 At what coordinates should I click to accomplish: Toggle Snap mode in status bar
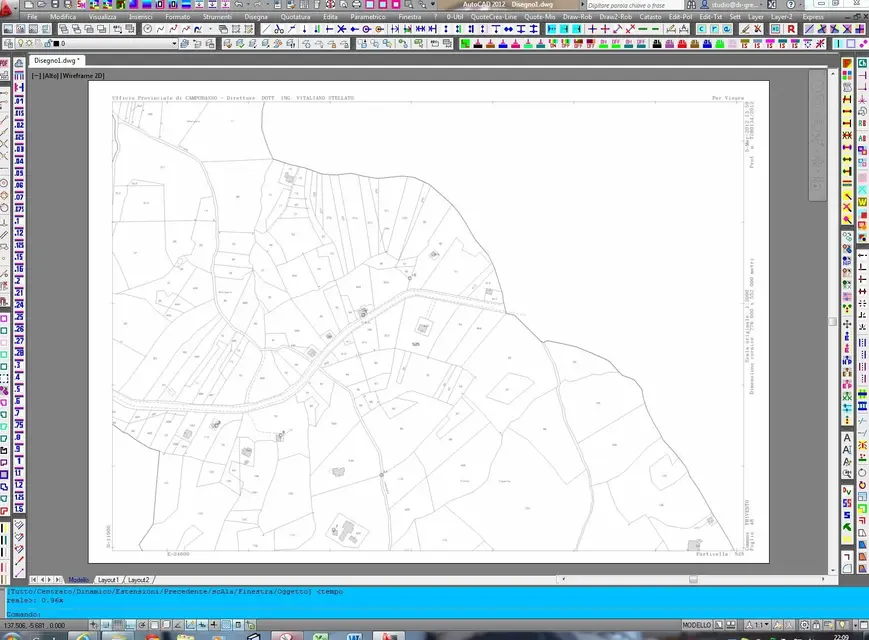tap(105, 625)
